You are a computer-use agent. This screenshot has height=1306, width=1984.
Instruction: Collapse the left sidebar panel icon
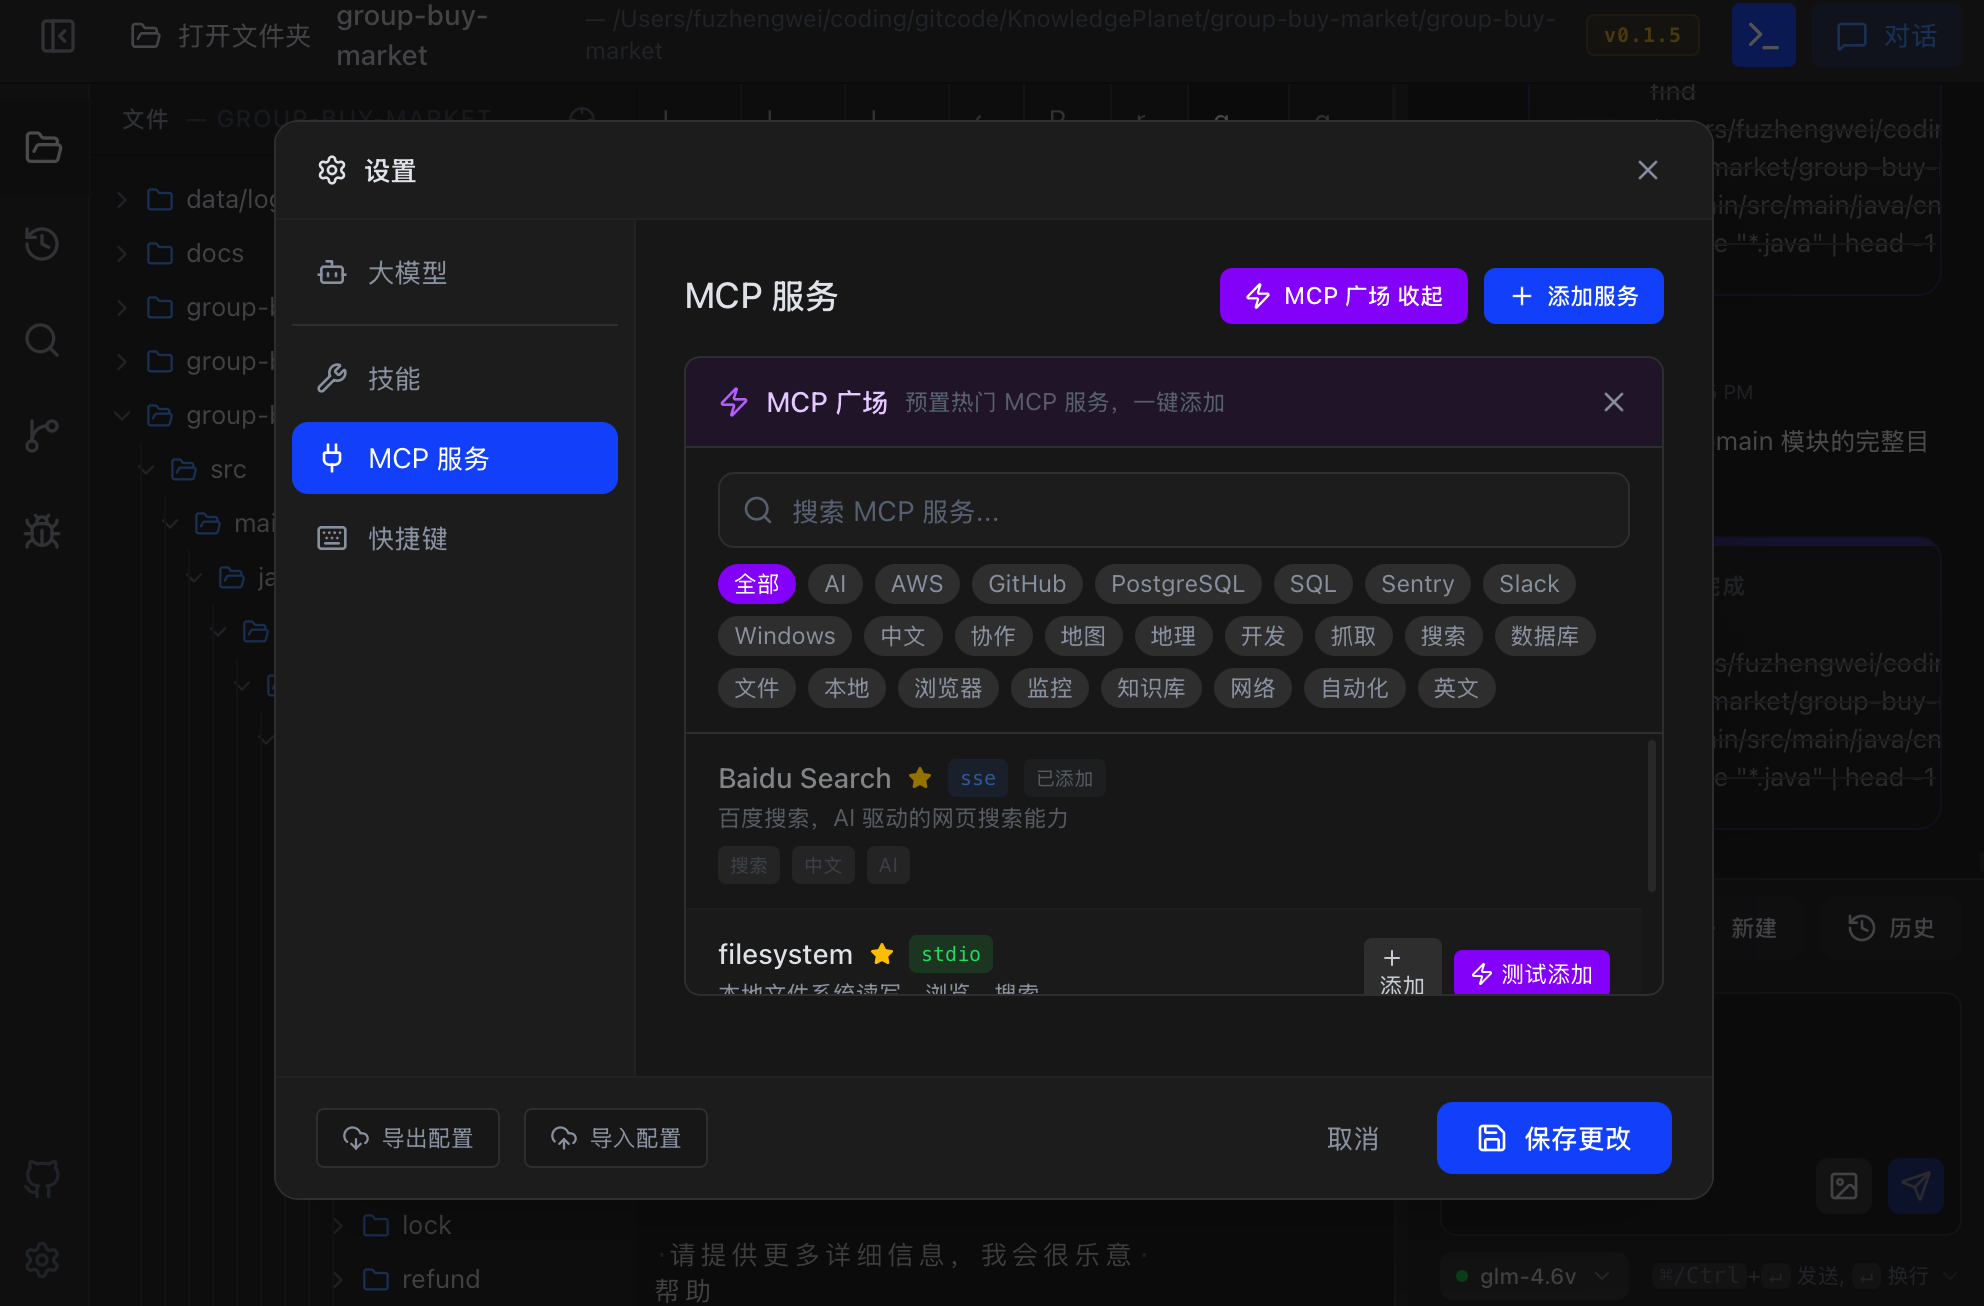click(x=58, y=36)
